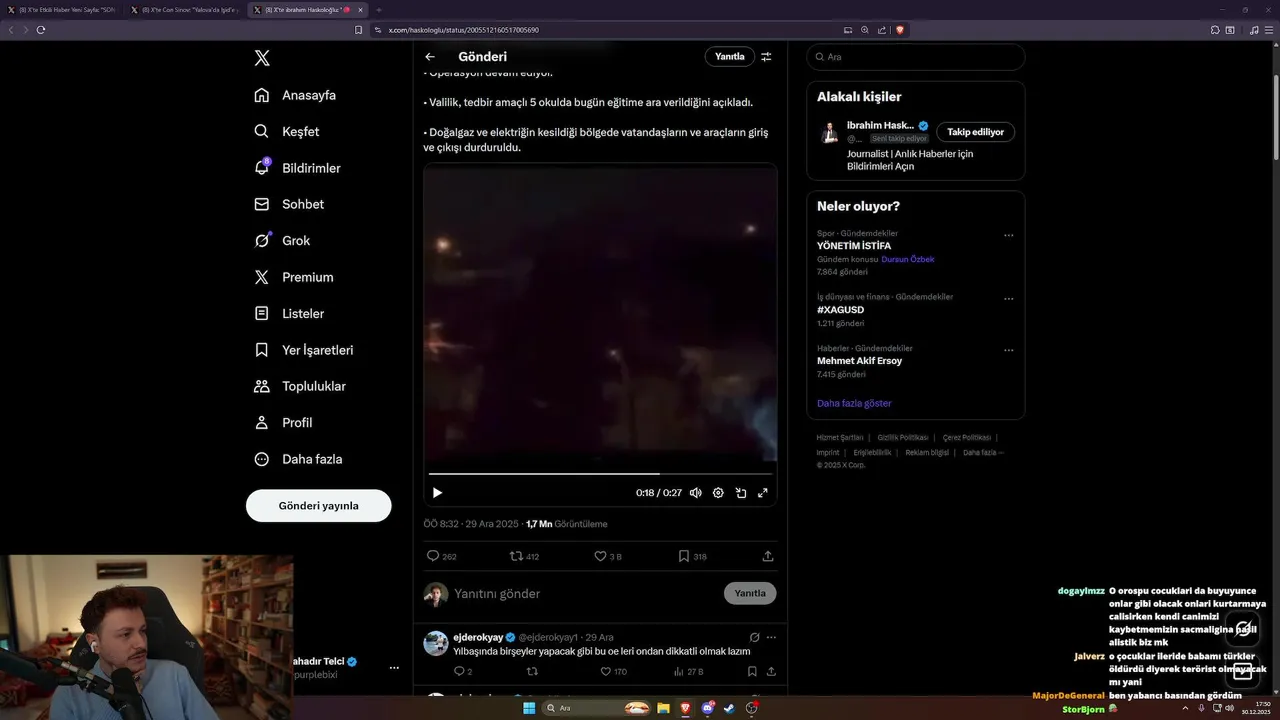Viewport: 1280px width, 720px height.
Task: View analytics of ejderokyay's reply 27 B
Action: (688, 672)
